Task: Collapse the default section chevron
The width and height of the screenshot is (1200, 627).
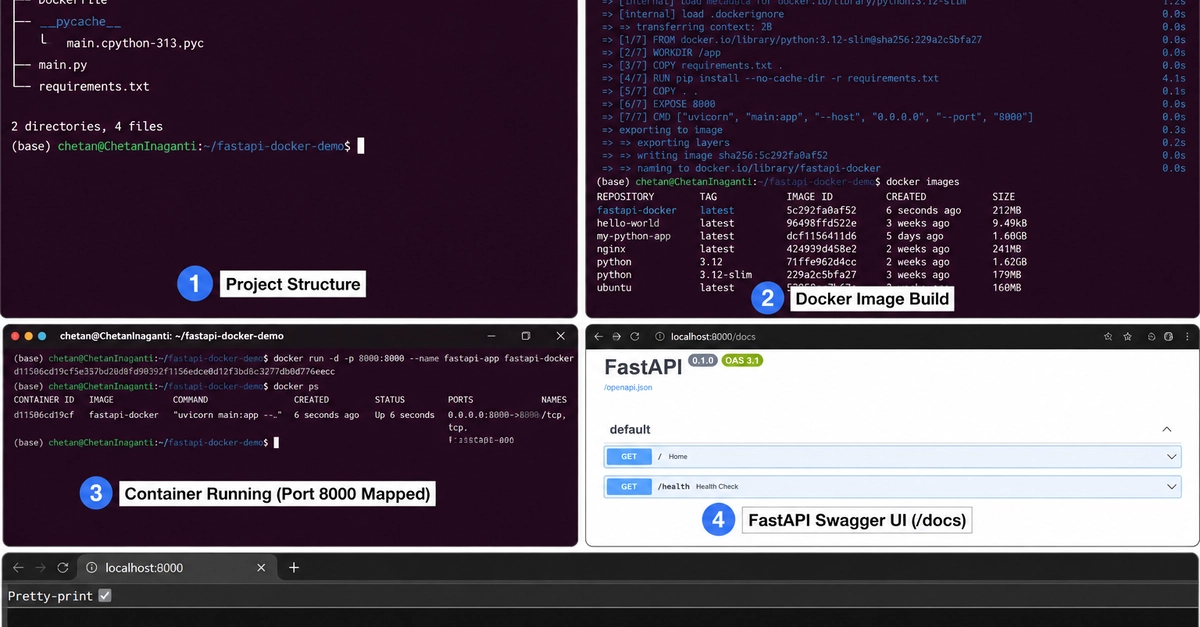Action: coord(1166,429)
